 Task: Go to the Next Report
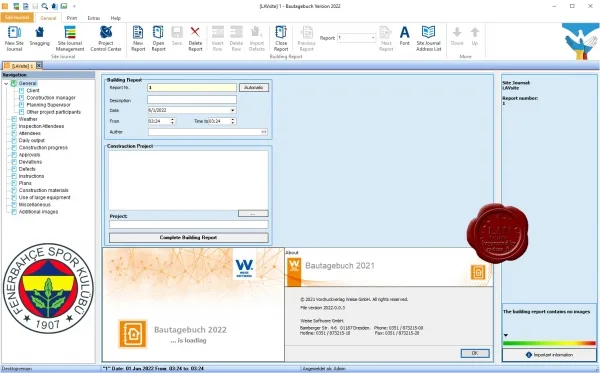386,33
